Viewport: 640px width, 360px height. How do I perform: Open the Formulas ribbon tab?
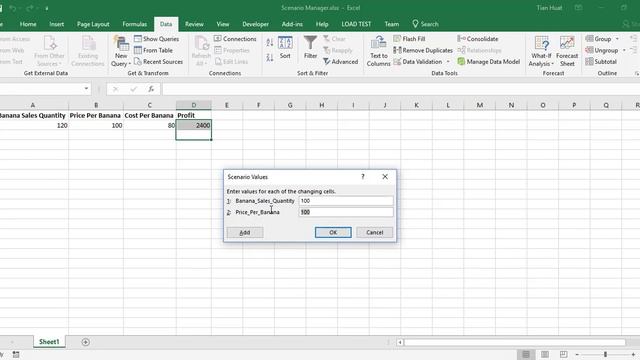tap(135, 24)
